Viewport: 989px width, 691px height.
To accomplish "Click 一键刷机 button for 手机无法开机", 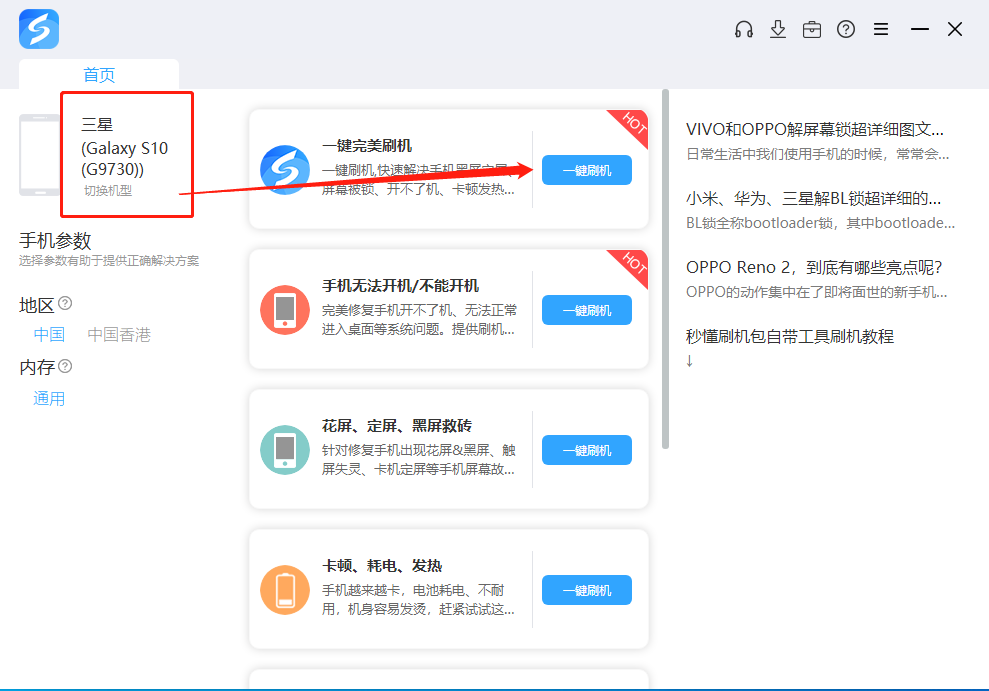I will point(587,310).
